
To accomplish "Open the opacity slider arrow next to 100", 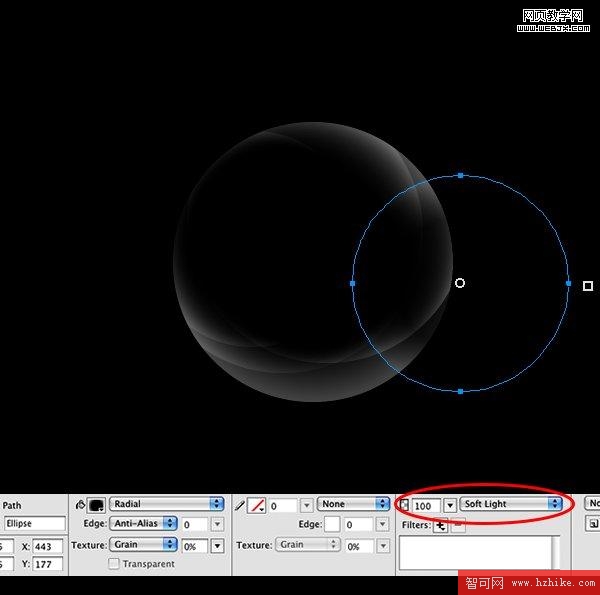I will 450,506.
